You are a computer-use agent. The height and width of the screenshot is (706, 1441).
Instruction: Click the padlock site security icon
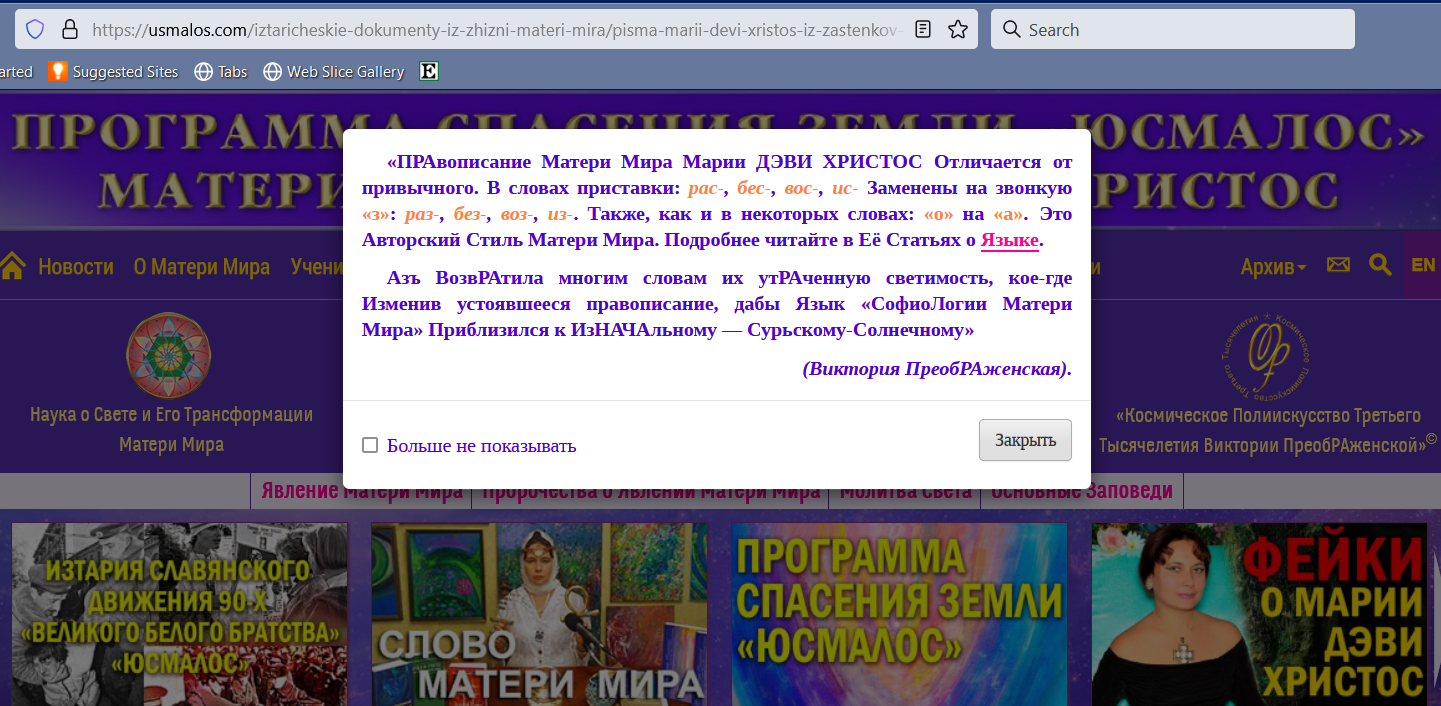(70, 29)
